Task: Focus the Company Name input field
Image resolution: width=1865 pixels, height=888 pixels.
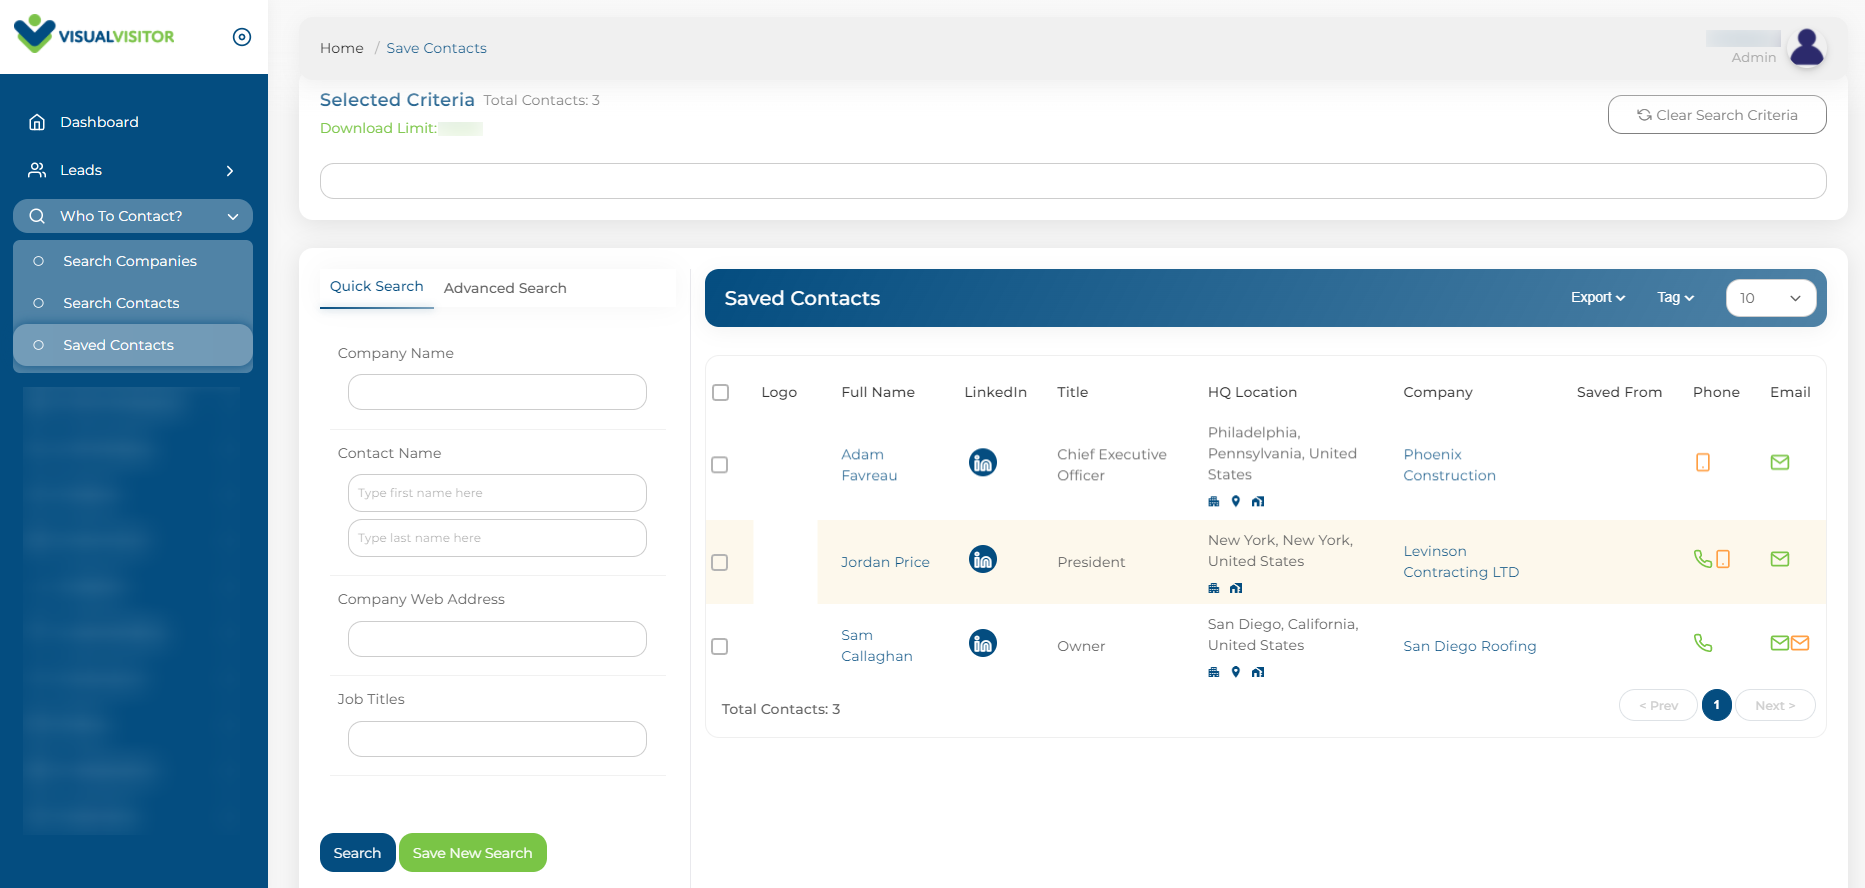Action: point(497,392)
